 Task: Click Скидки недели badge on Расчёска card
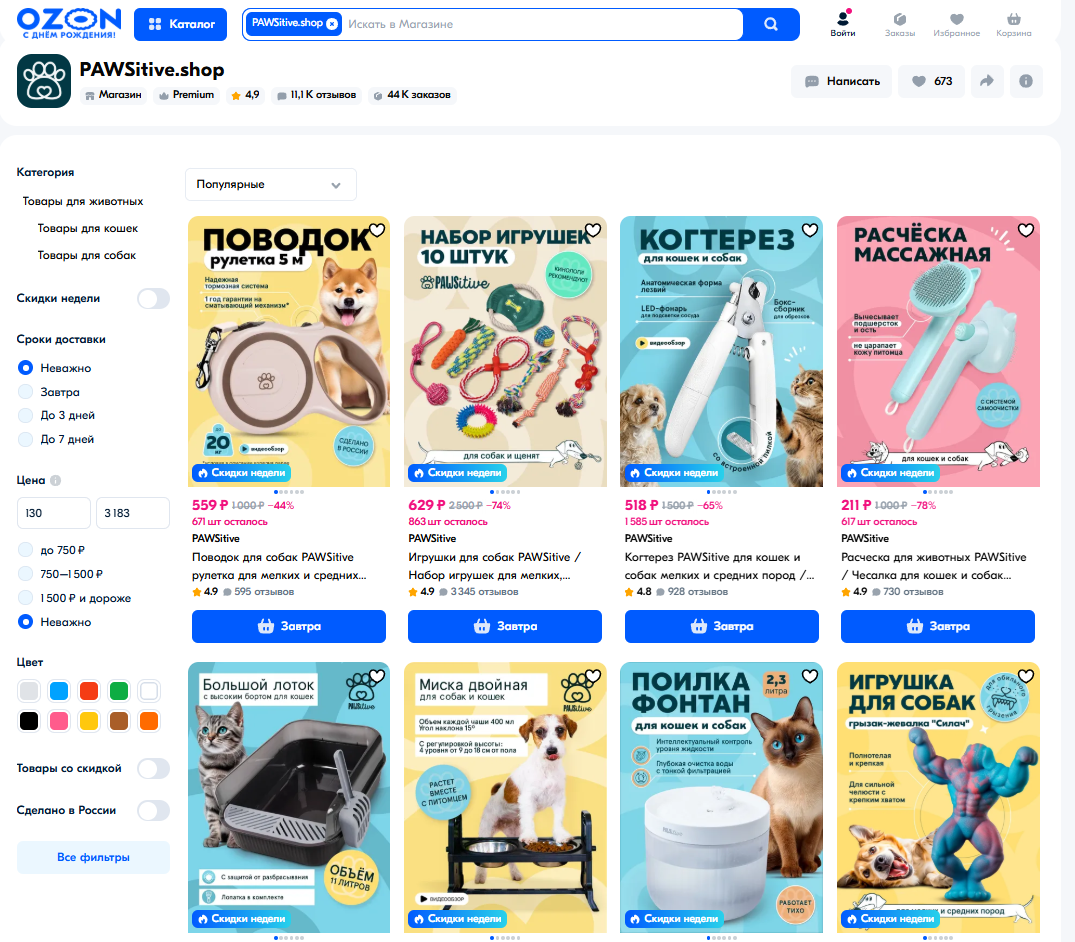(x=890, y=473)
